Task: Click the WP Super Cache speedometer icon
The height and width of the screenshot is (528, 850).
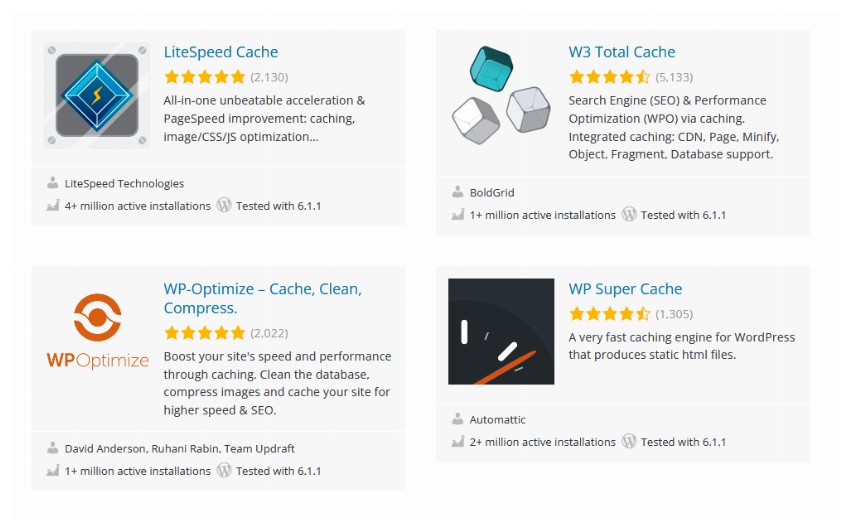Action: (x=501, y=332)
